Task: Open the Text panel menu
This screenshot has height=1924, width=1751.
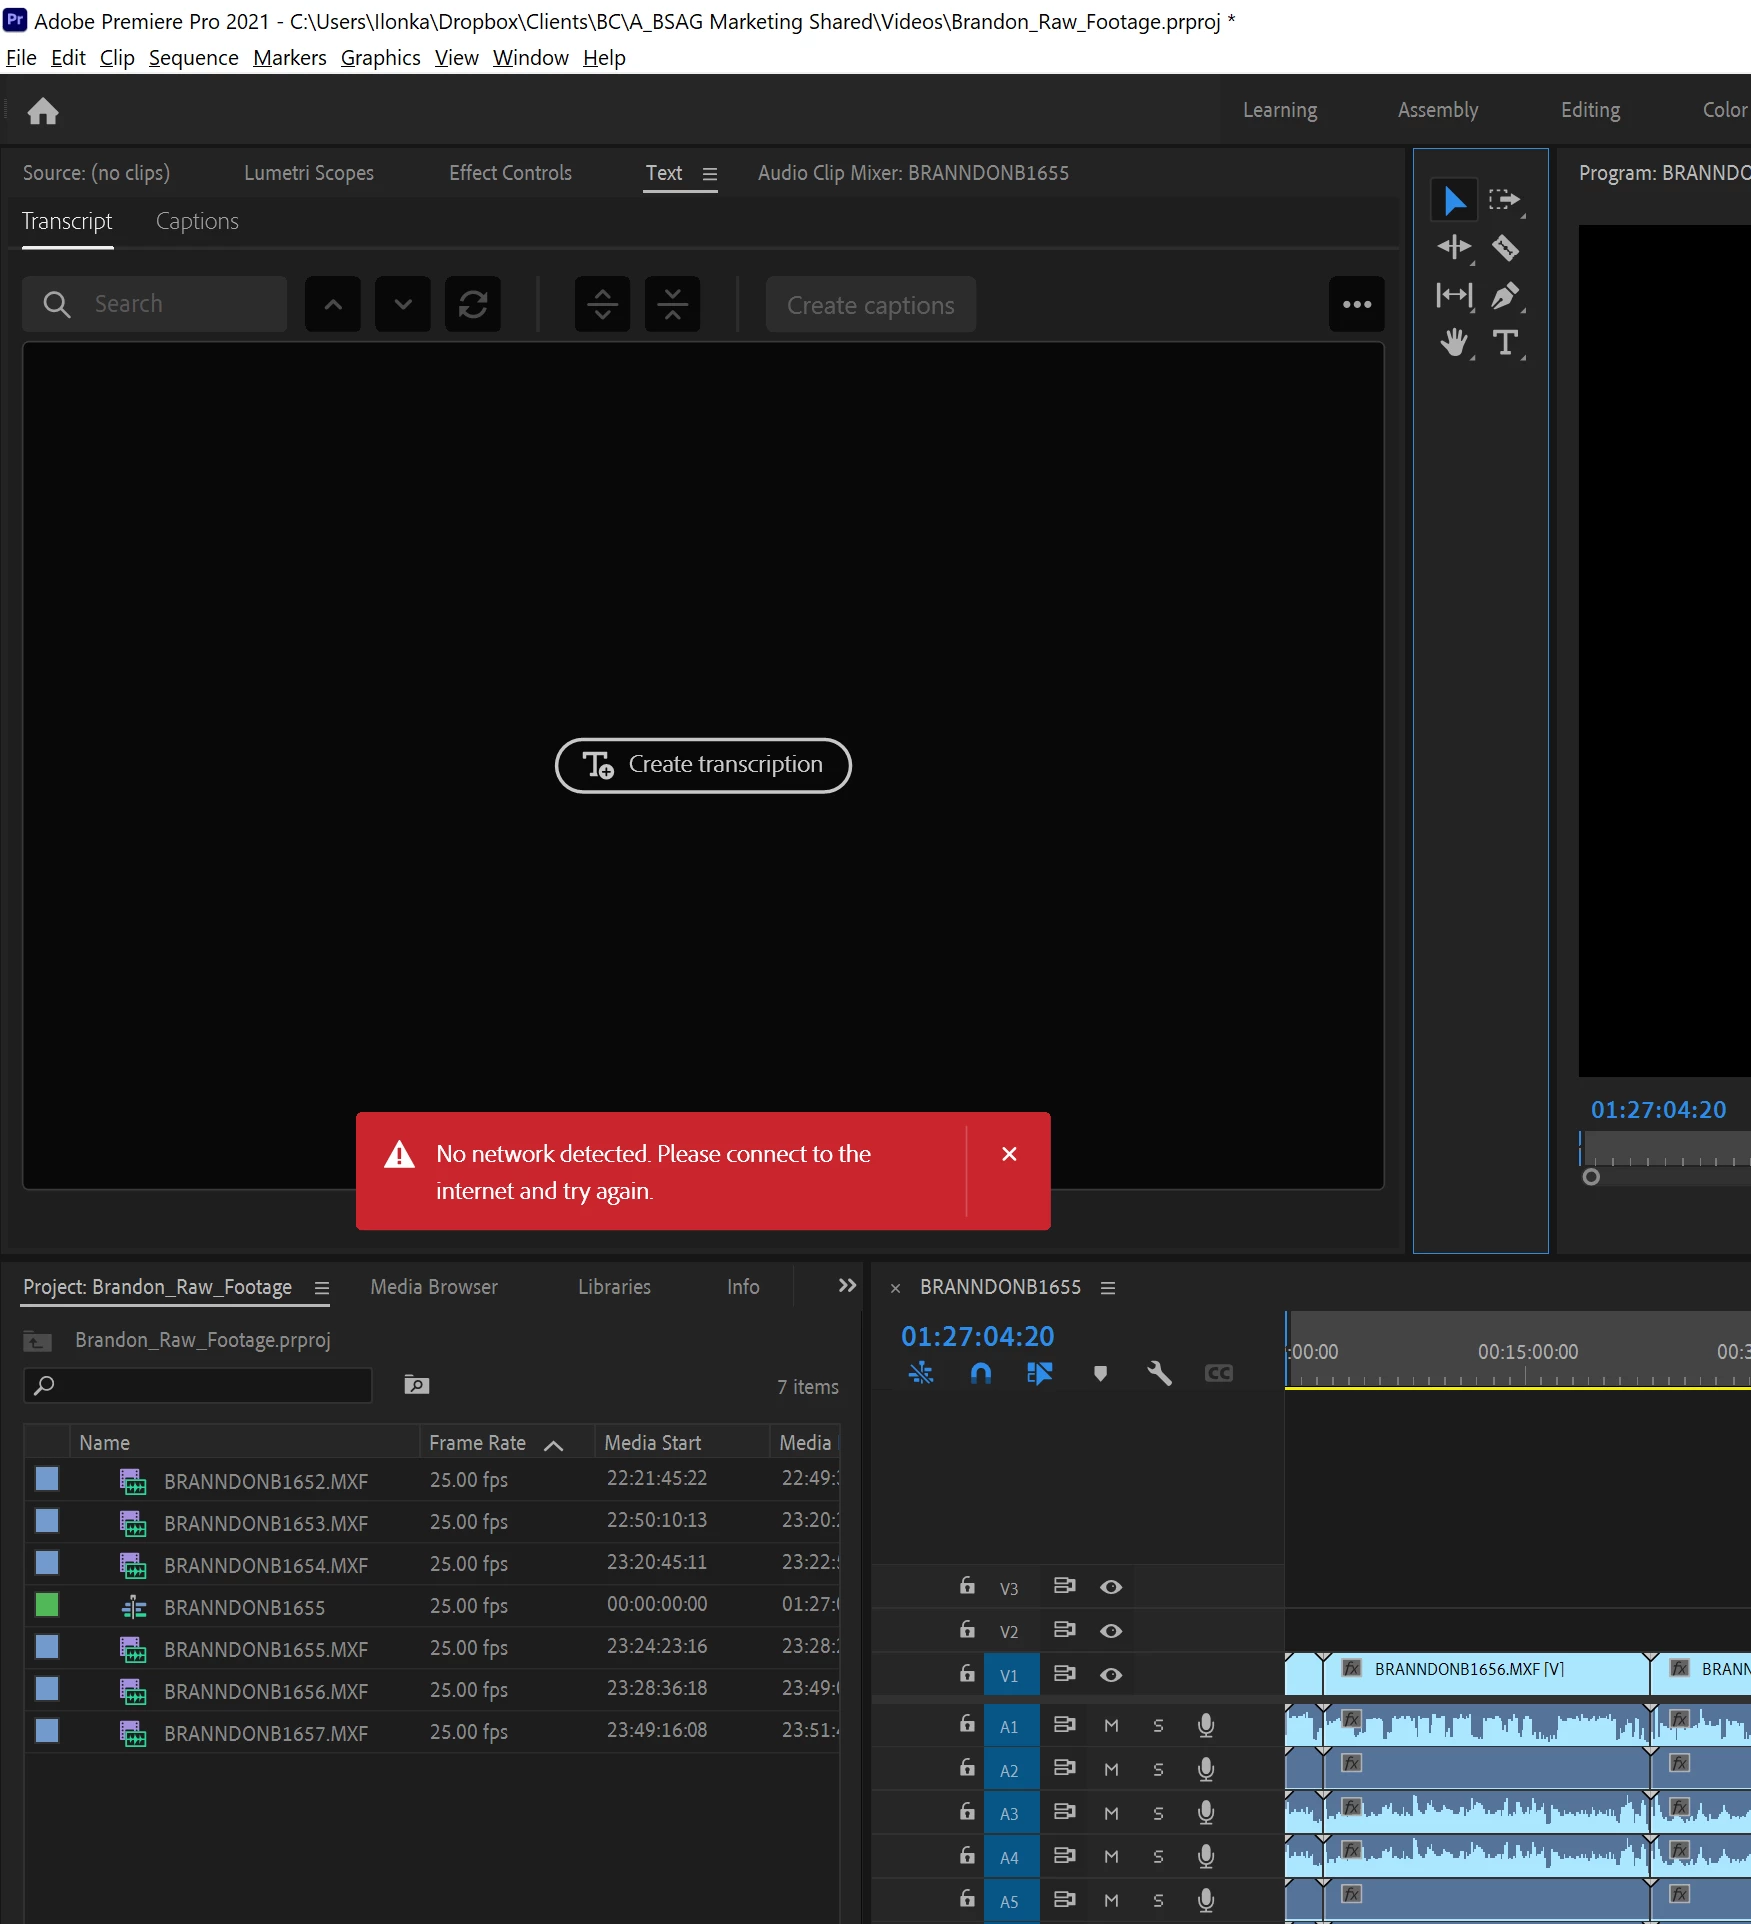Action: tap(710, 174)
